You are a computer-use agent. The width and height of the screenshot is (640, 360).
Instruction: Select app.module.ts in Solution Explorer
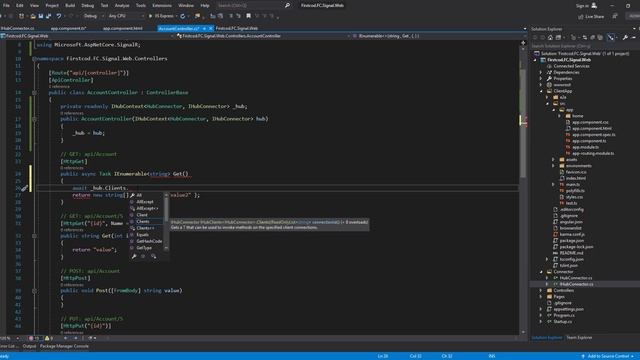pos(585,147)
